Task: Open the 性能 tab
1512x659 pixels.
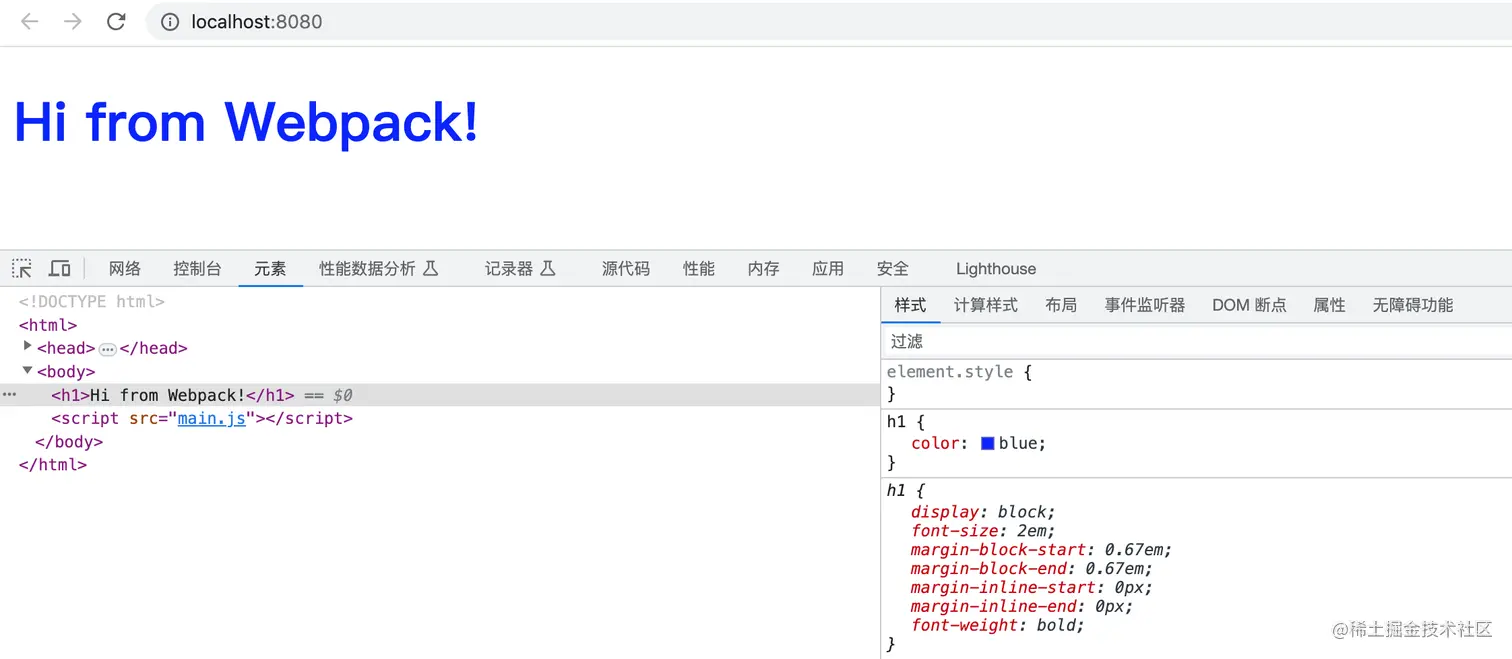Action: (699, 268)
